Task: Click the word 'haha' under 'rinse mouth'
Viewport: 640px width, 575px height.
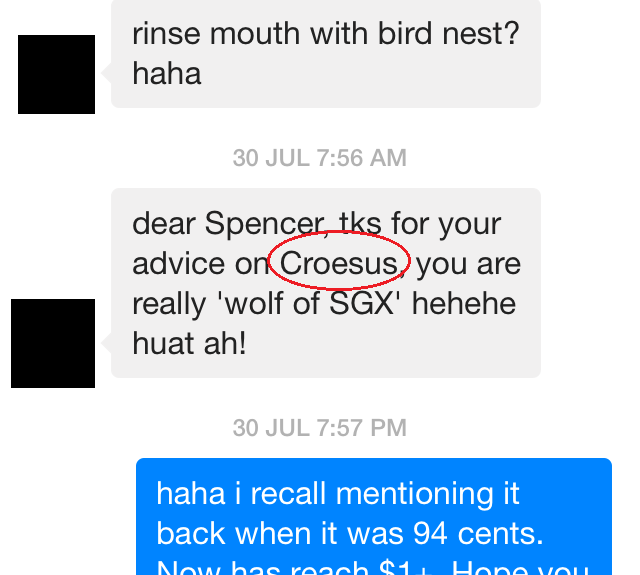Action: (167, 73)
